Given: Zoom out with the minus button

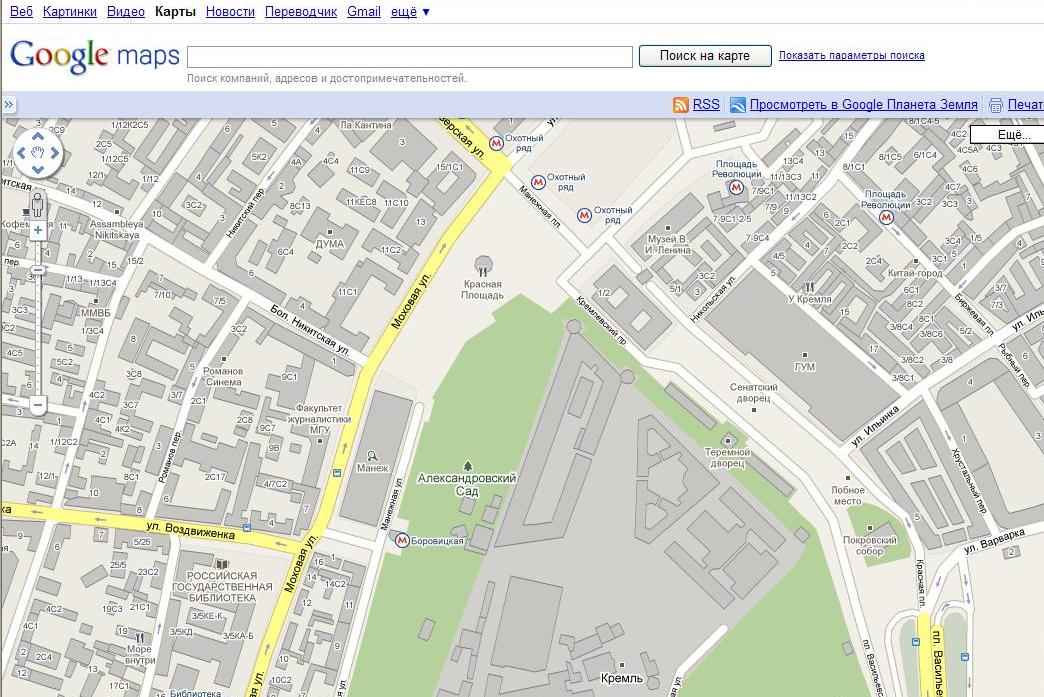Looking at the screenshot, I should 38,405.
